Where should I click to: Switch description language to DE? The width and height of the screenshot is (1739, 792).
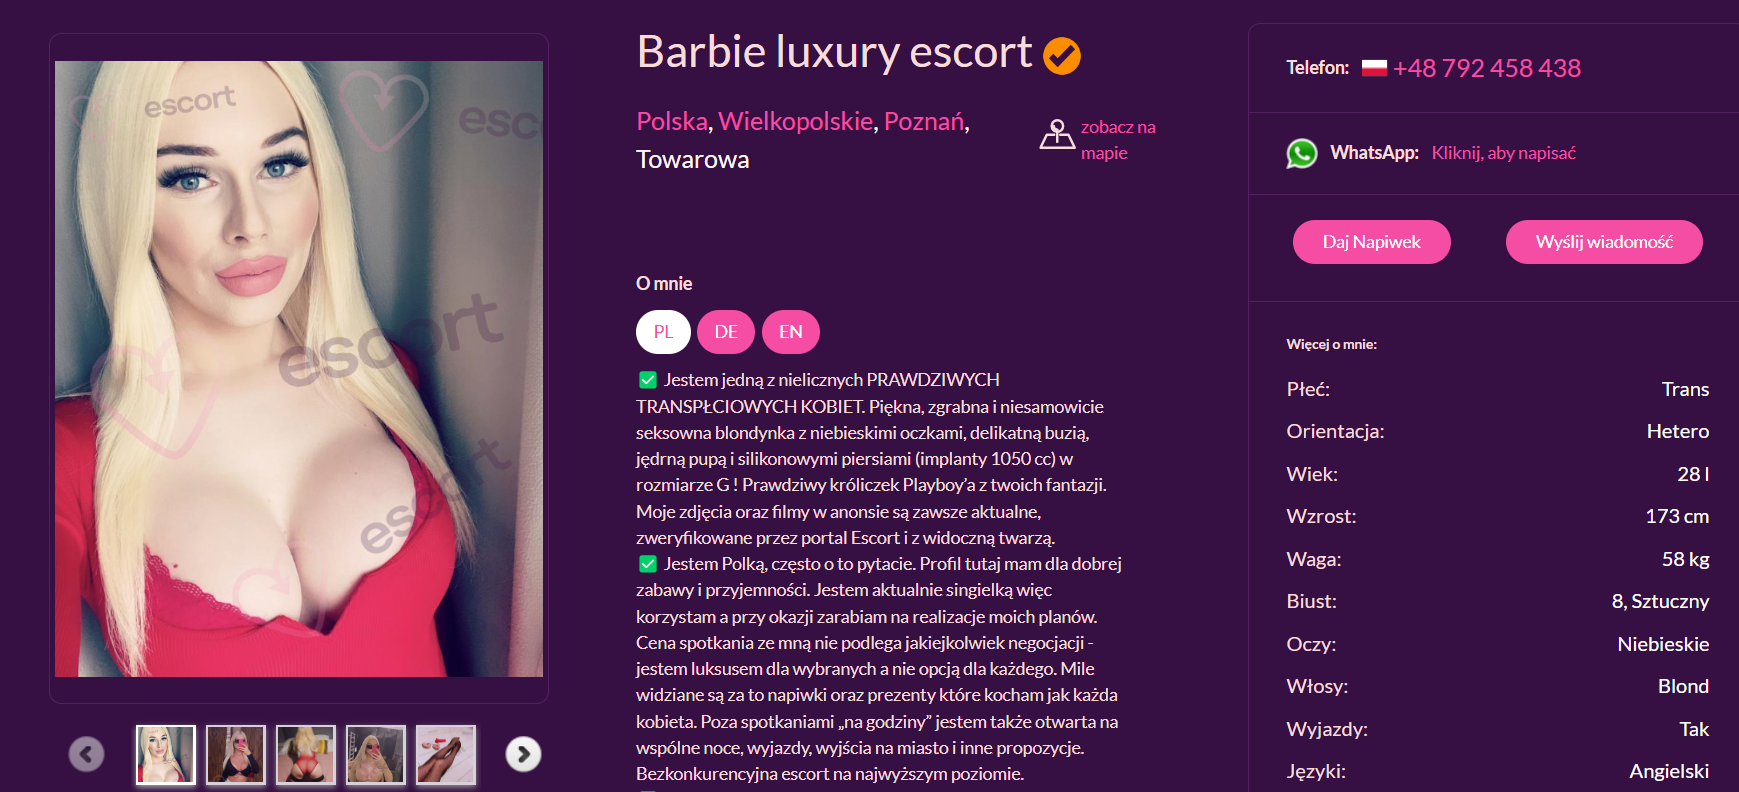[x=726, y=332]
